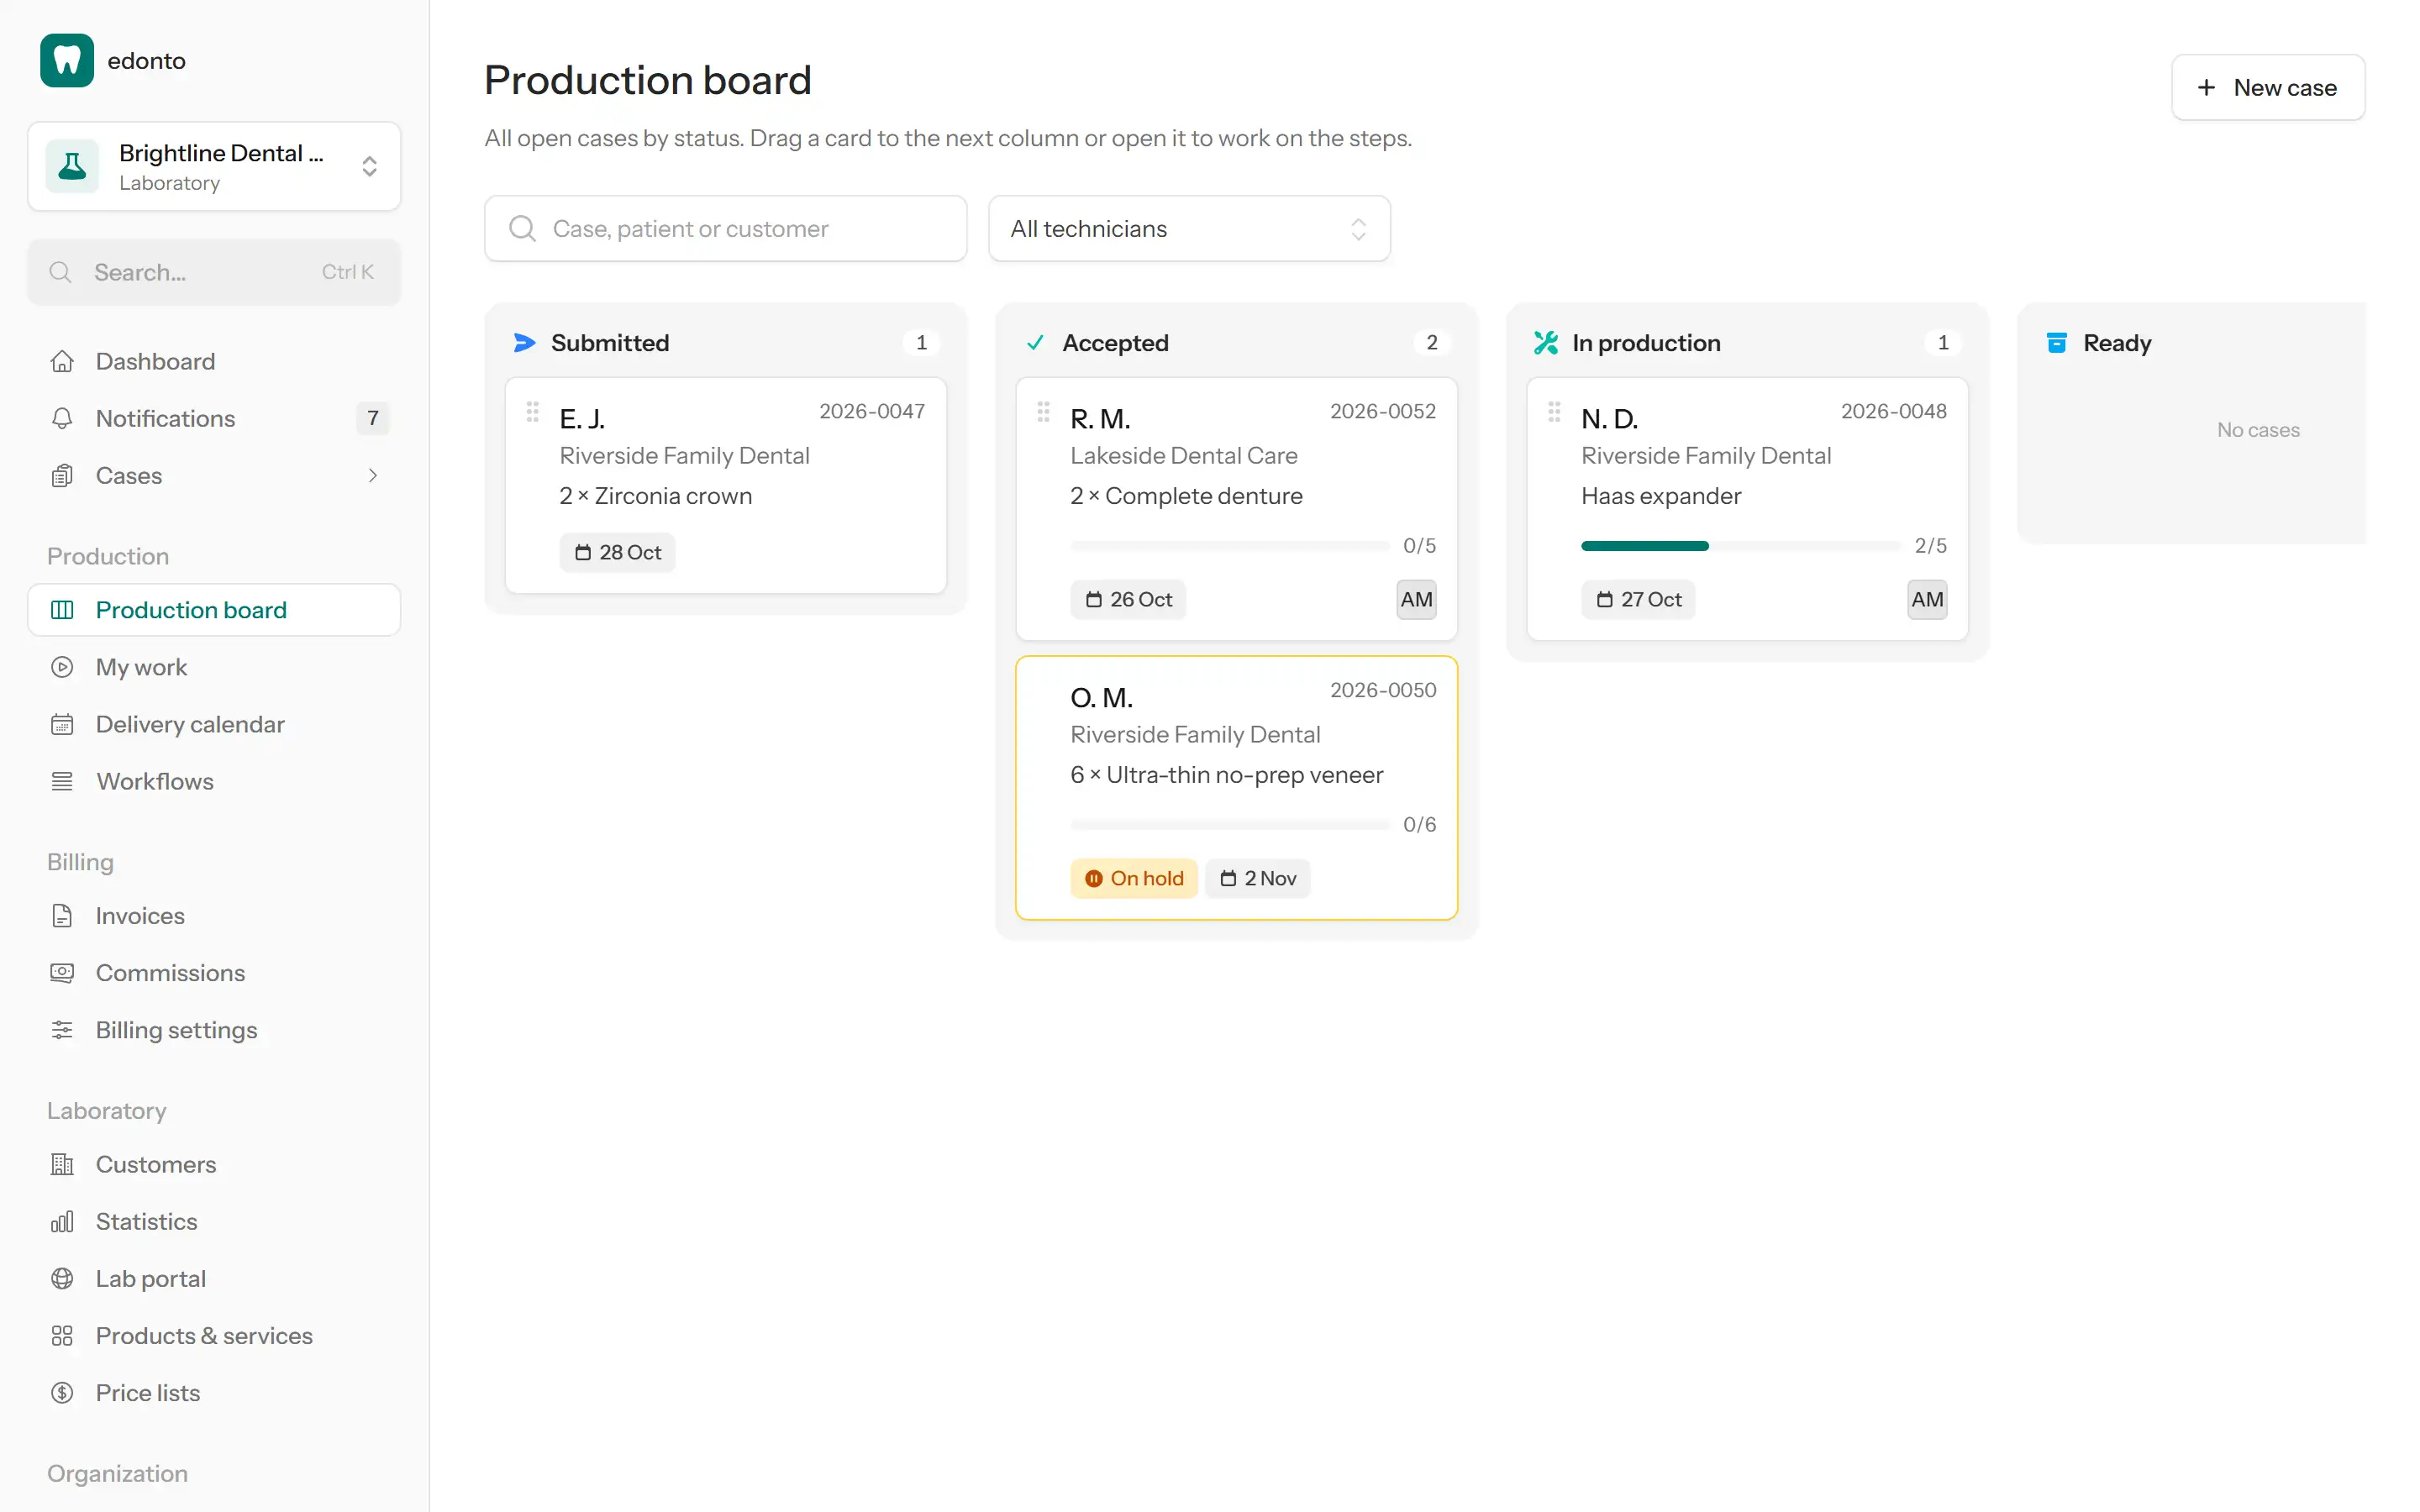Viewport: 2420px width, 1512px height.
Task: Focus the Case, patient or customer search field
Action: pos(725,229)
